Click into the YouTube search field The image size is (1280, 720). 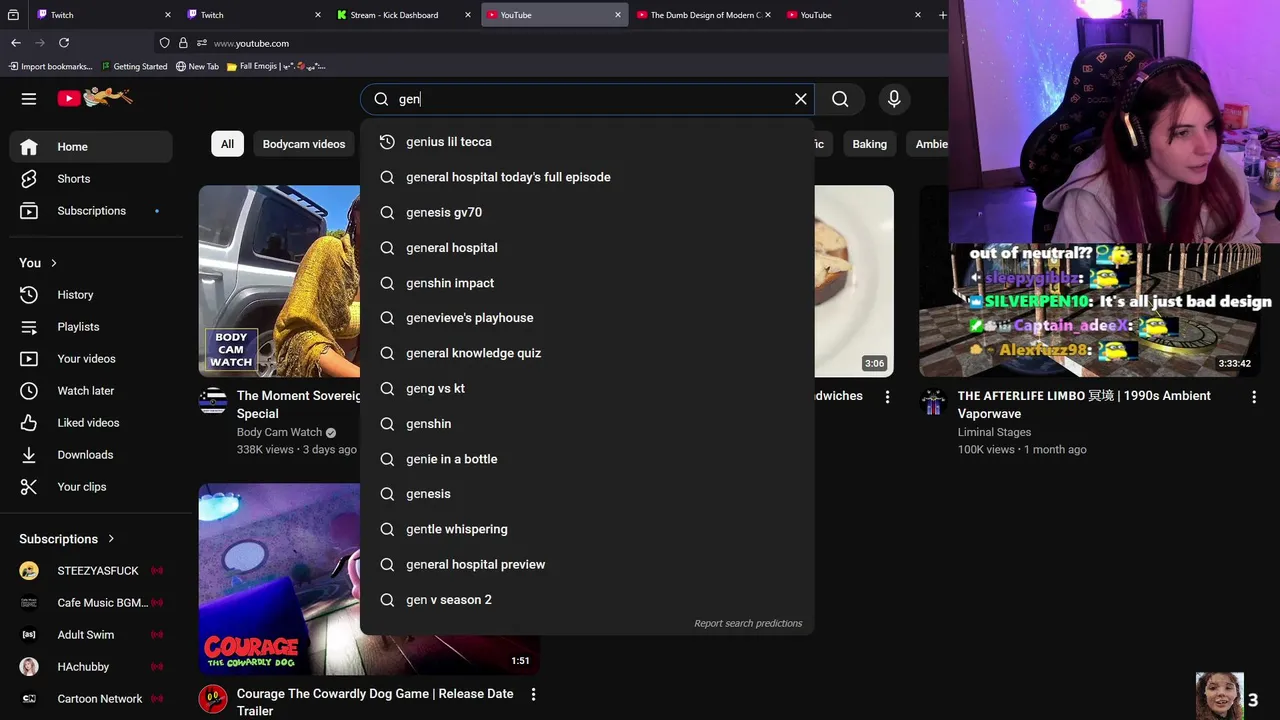tap(590, 99)
